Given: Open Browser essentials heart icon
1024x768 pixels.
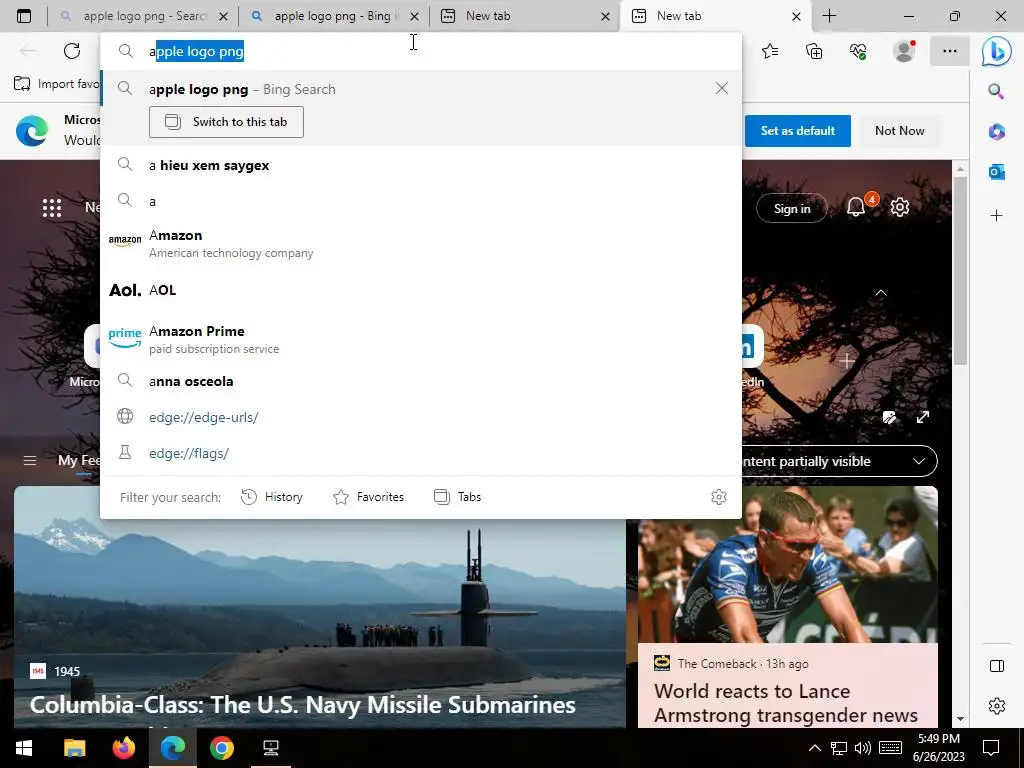Looking at the screenshot, I should click(x=858, y=51).
